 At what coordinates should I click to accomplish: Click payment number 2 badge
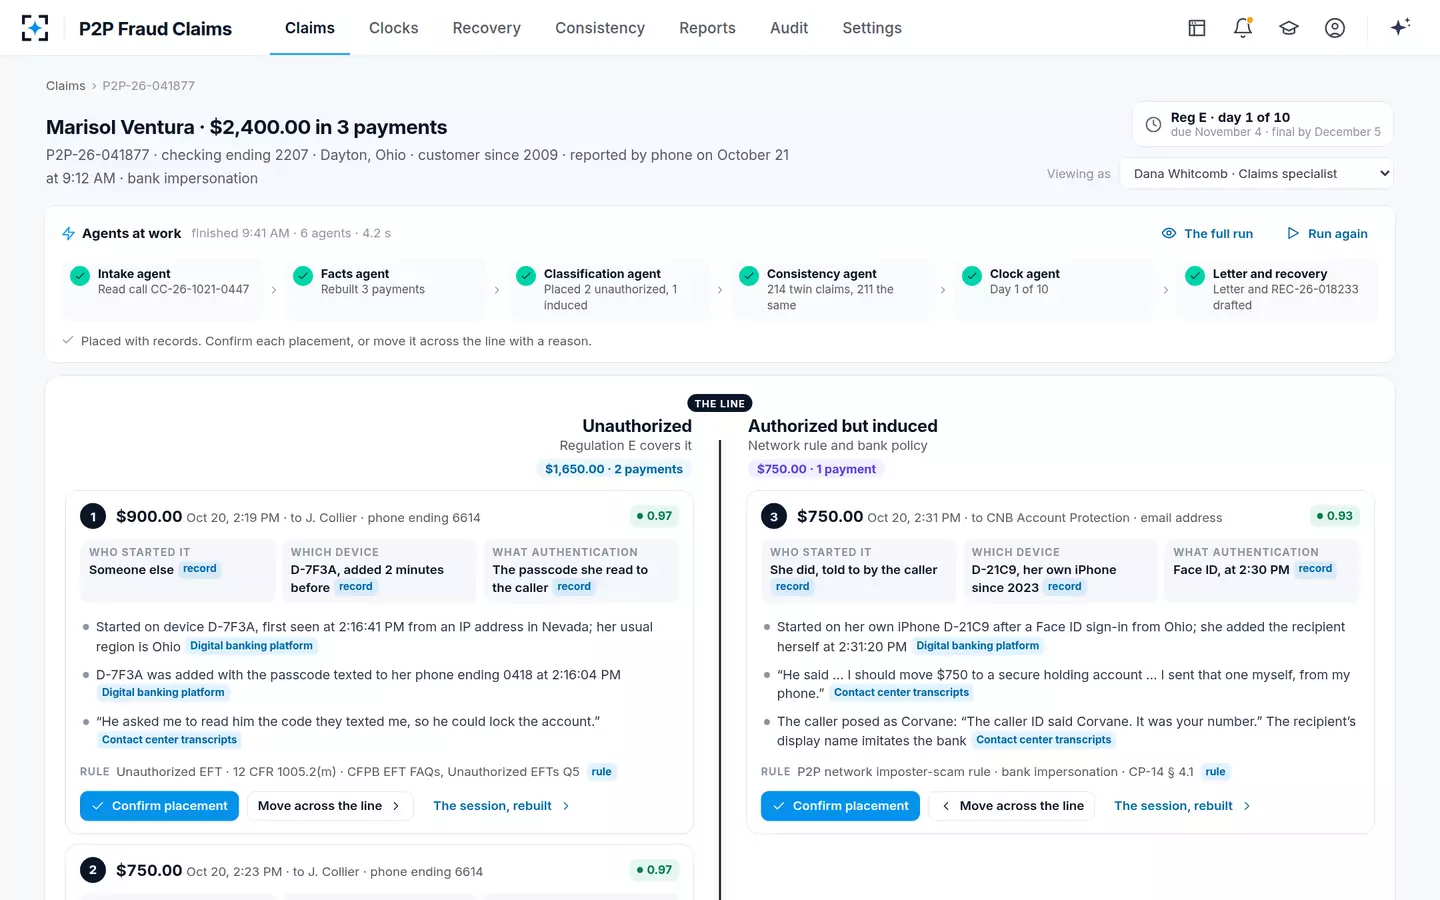(x=93, y=870)
